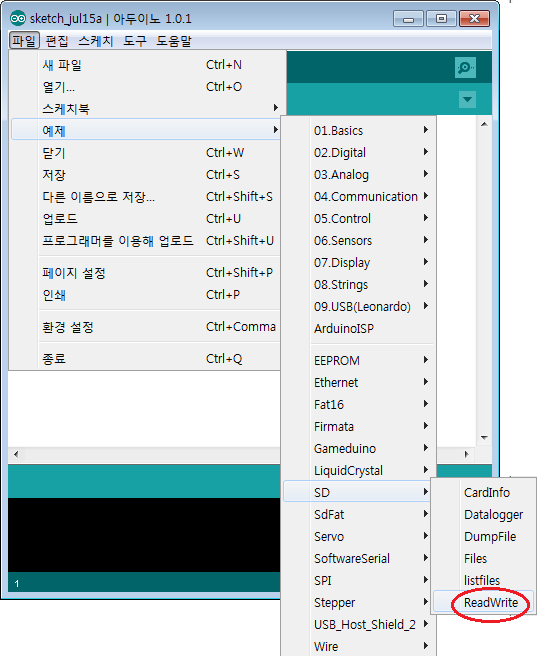Open the Datalogger SD example
The image size is (537, 656).
483,515
